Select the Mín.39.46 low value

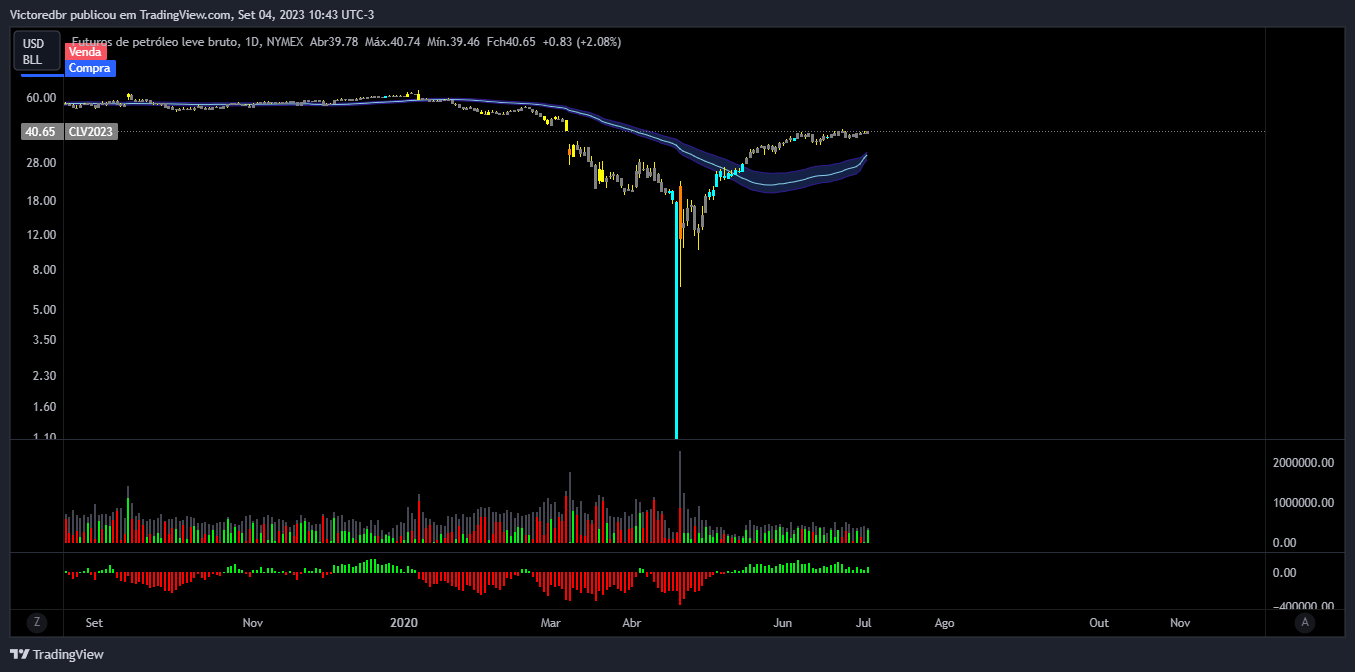pos(453,42)
